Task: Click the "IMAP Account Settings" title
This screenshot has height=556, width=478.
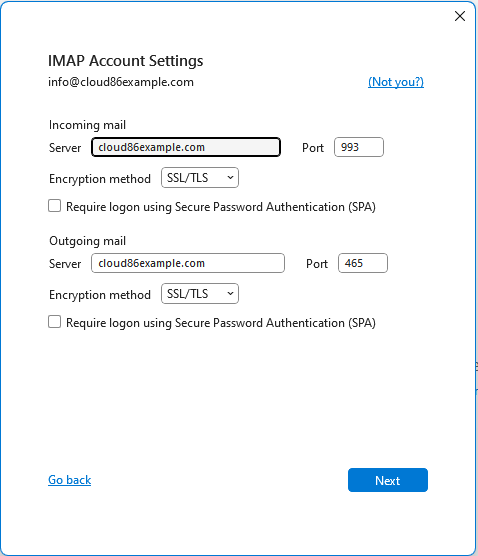Action: click(126, 61)
